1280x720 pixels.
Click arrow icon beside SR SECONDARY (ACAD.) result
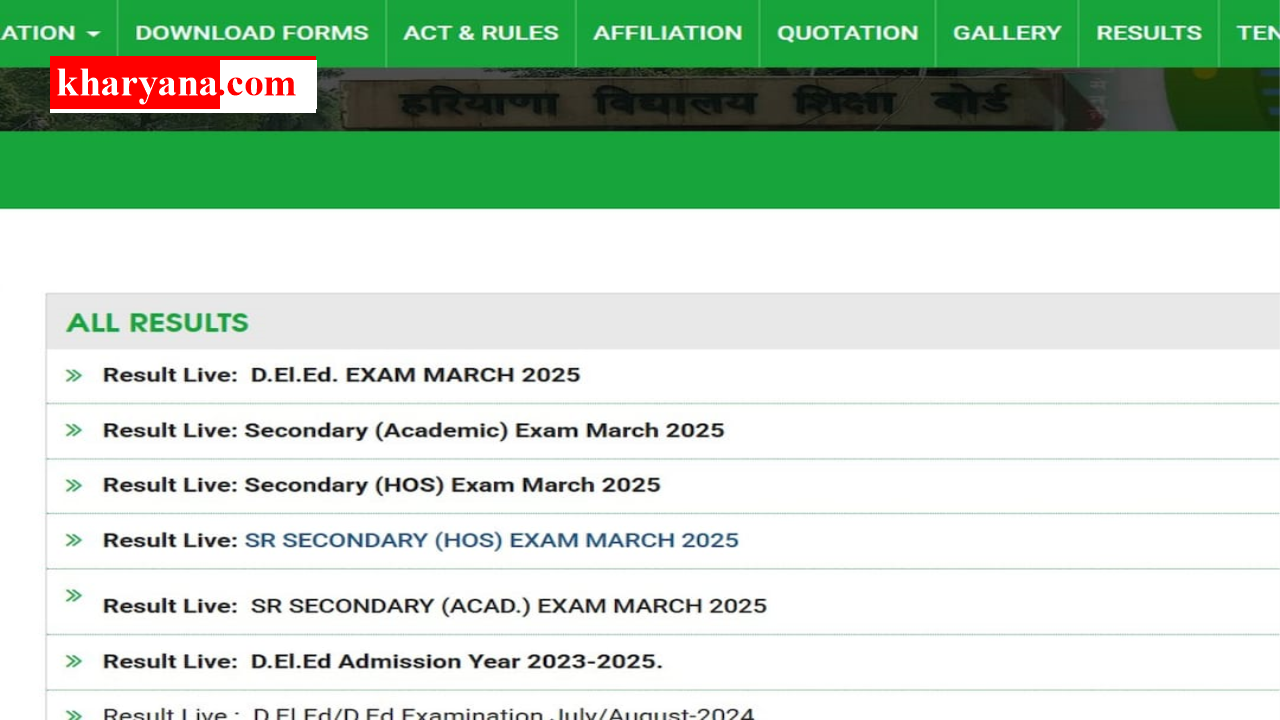(x=74, y=597)
